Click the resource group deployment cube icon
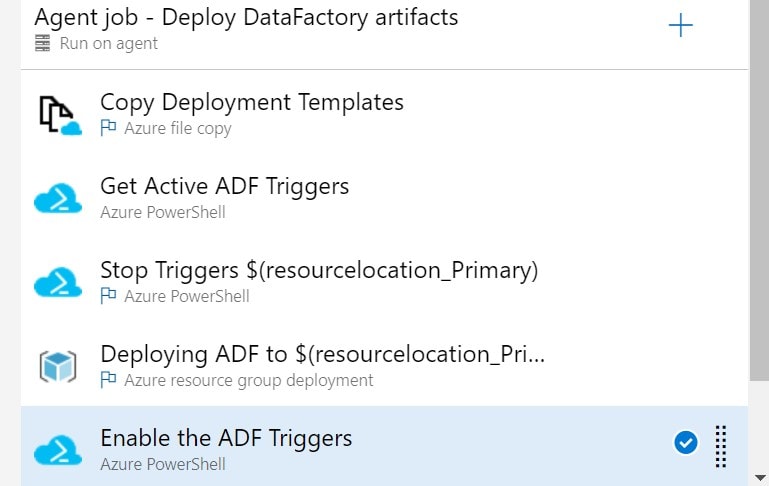The image size is (769, 486). pos(58,367)
